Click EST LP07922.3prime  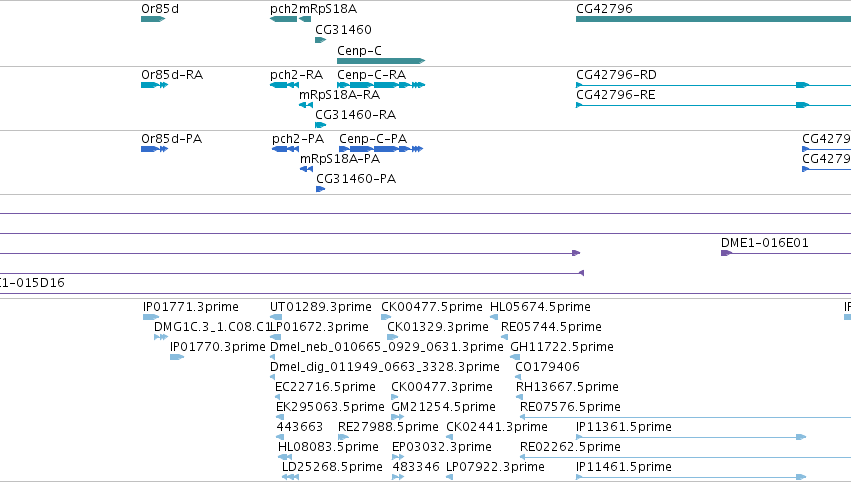tap(495, 468)
